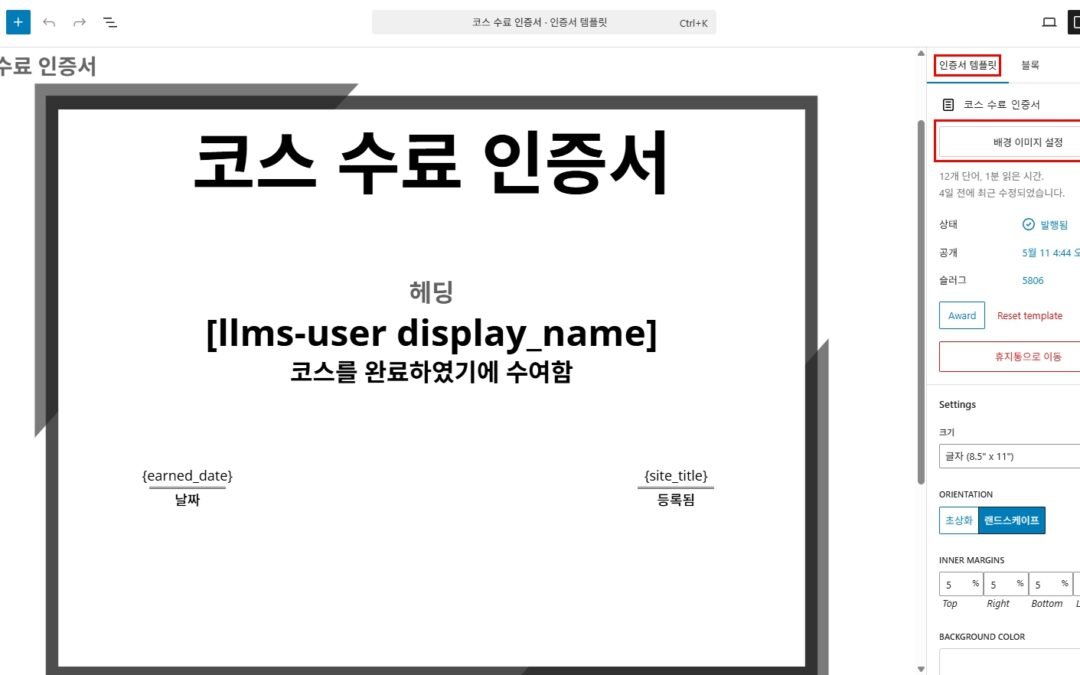Open the 발행됨 status link
Image resolution: width=1080 pixels, height=675 pixels.
pyautogui.click(x=1054, y=225)
